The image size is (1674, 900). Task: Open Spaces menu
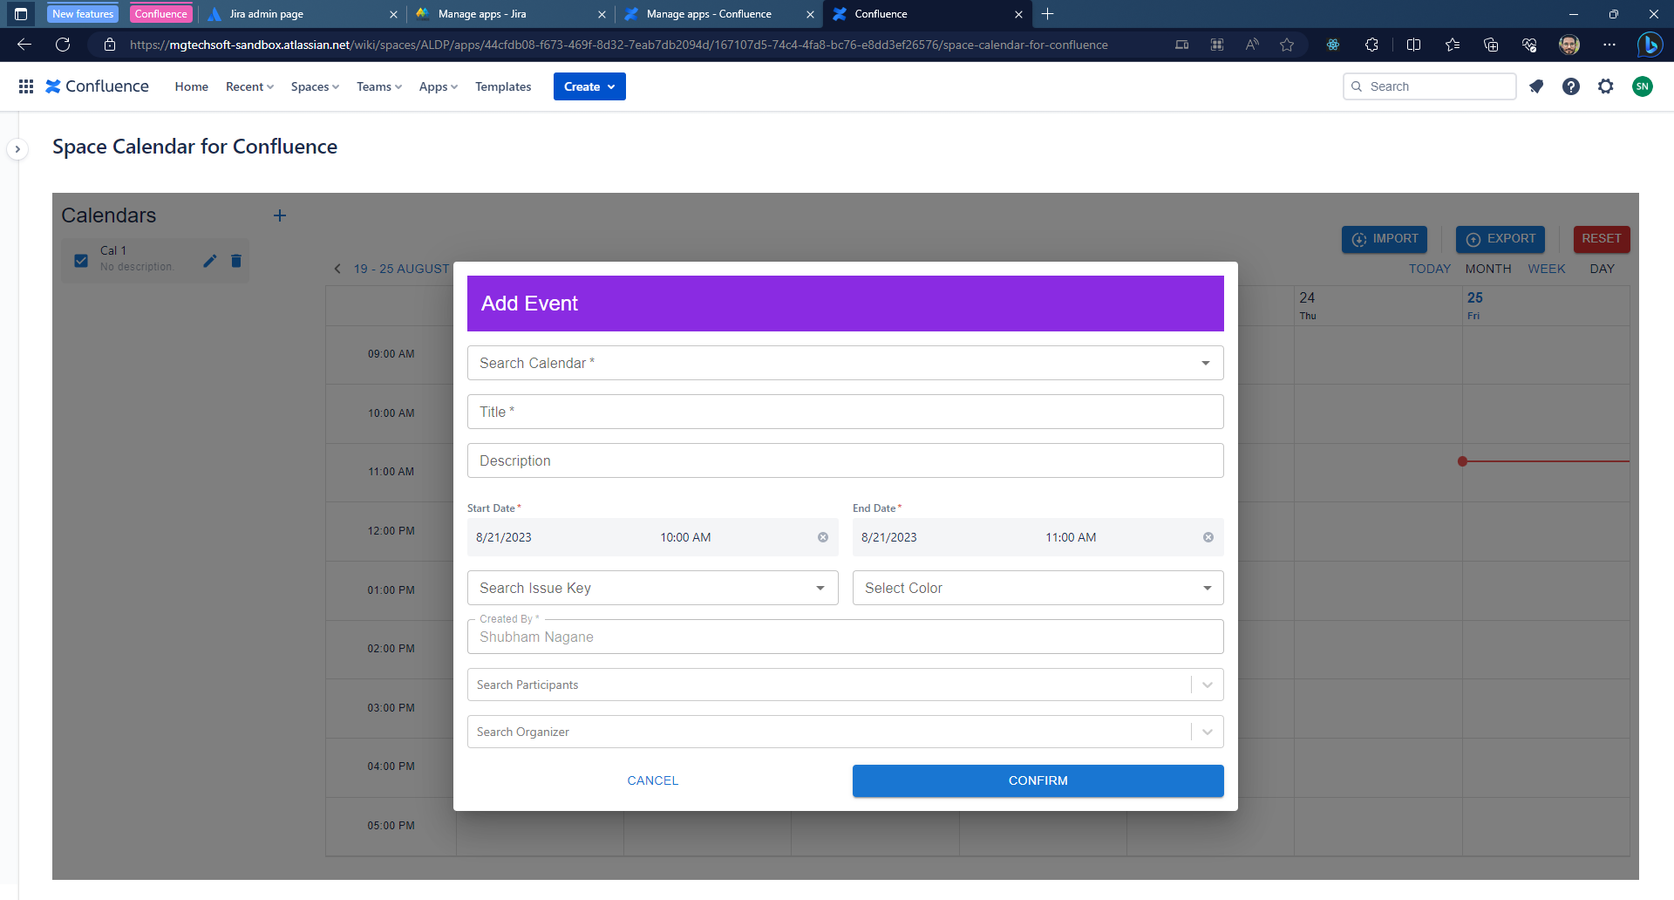click(x=315, y=87)
